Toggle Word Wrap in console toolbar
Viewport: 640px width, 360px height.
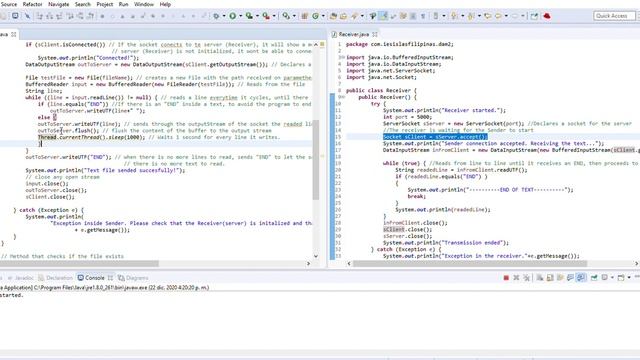point(560,278)
